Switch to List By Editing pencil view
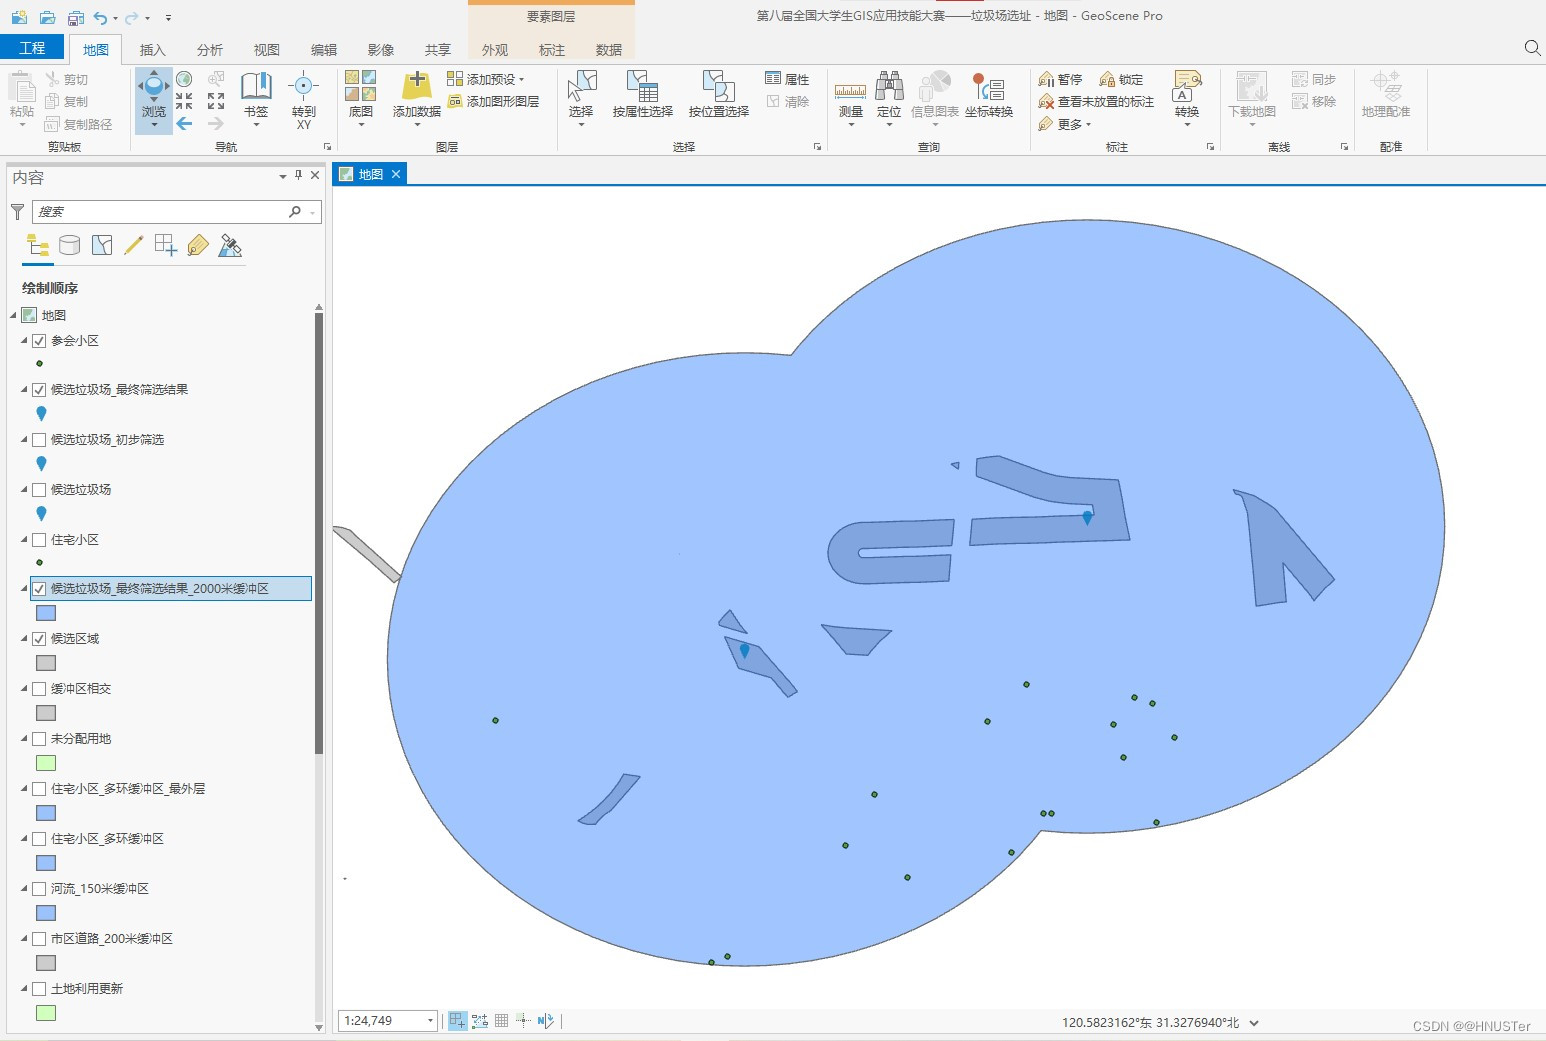 pos(134,245)
